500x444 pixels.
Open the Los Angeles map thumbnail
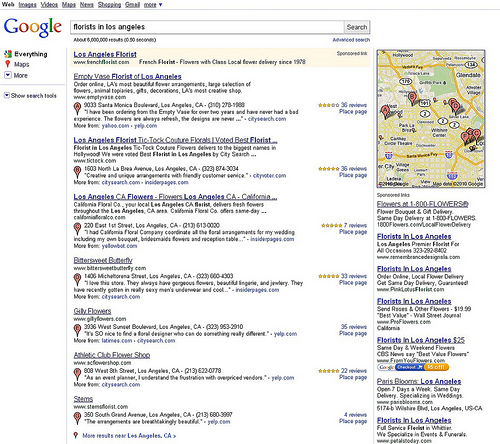(x=431, y=119)
